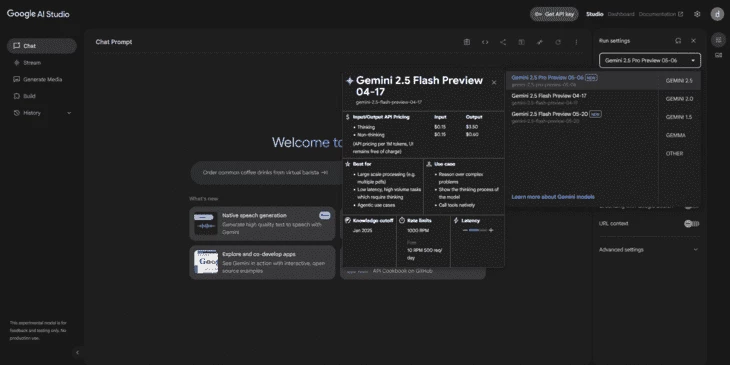Open Explore and co-develop apps card
Viewport: 730px width, 365px height.
262,263
